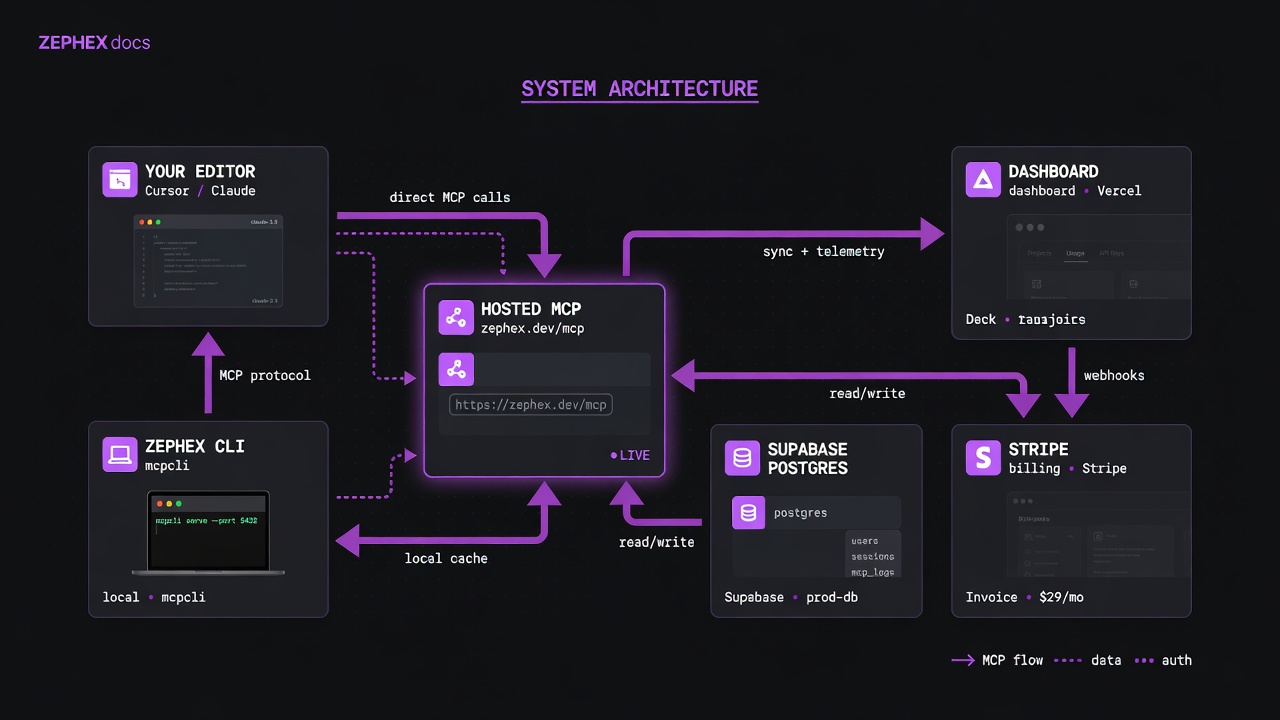The width and height of the screenshot is (1280, 720).
Task: Click the STRIPE card S icon
Action: (x=983, y=458)
